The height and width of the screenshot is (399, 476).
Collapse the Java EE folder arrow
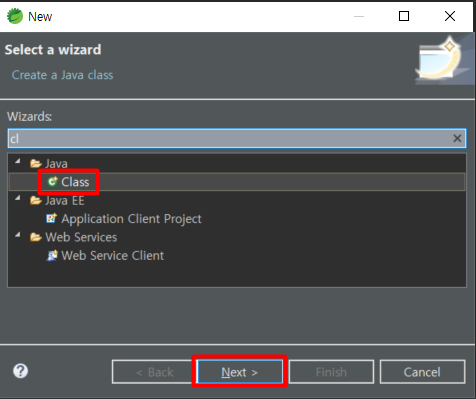point(18,199)
